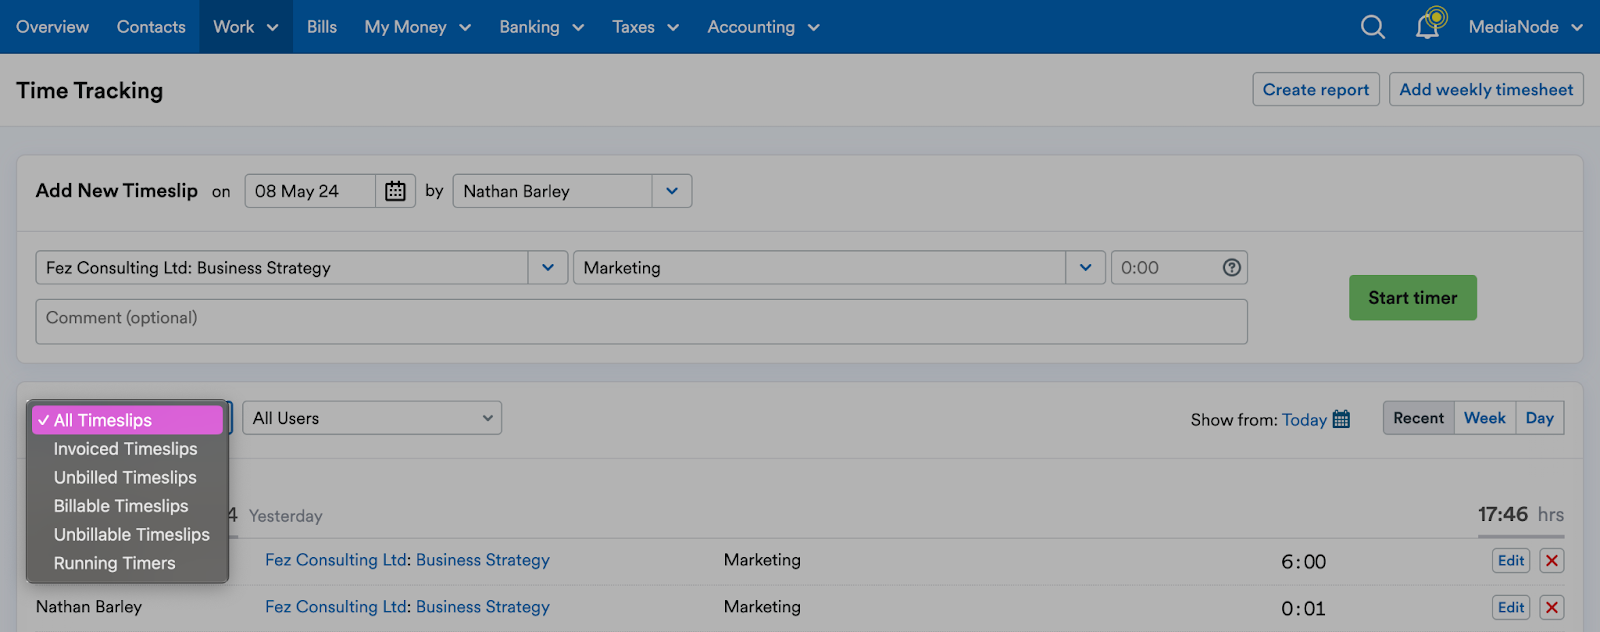Switch to the Day view
1600x632 pixels.
[1540, 418]
